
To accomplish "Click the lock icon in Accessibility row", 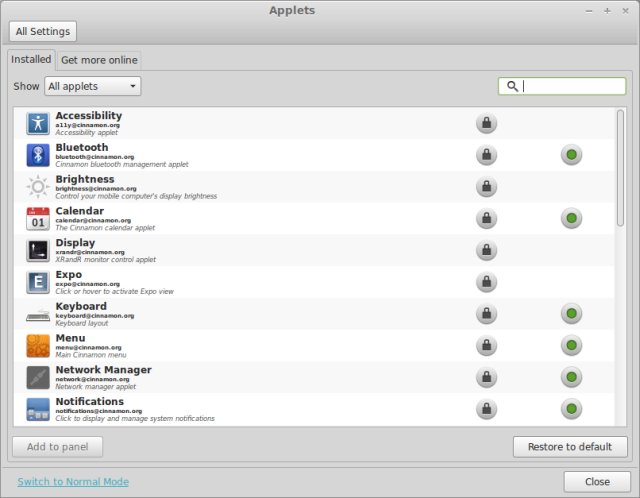I will (487, 123).
